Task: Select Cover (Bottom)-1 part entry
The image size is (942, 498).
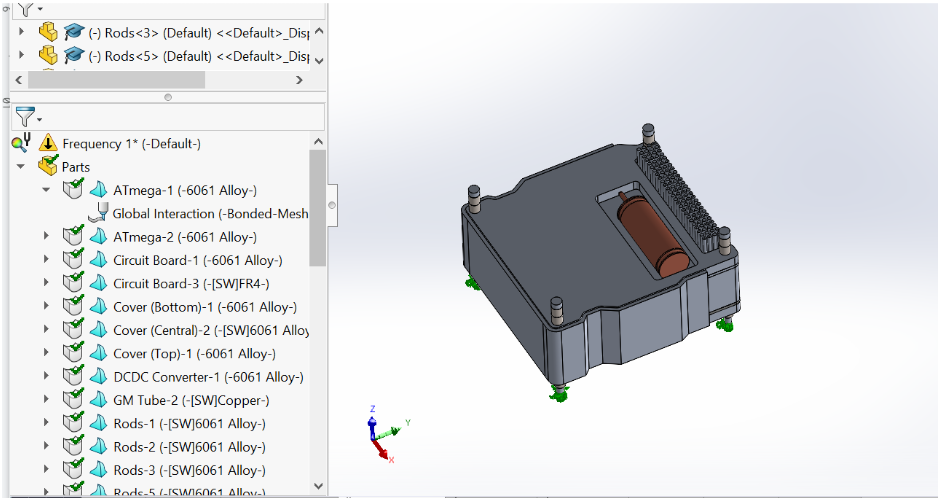Action: point(204,307)
